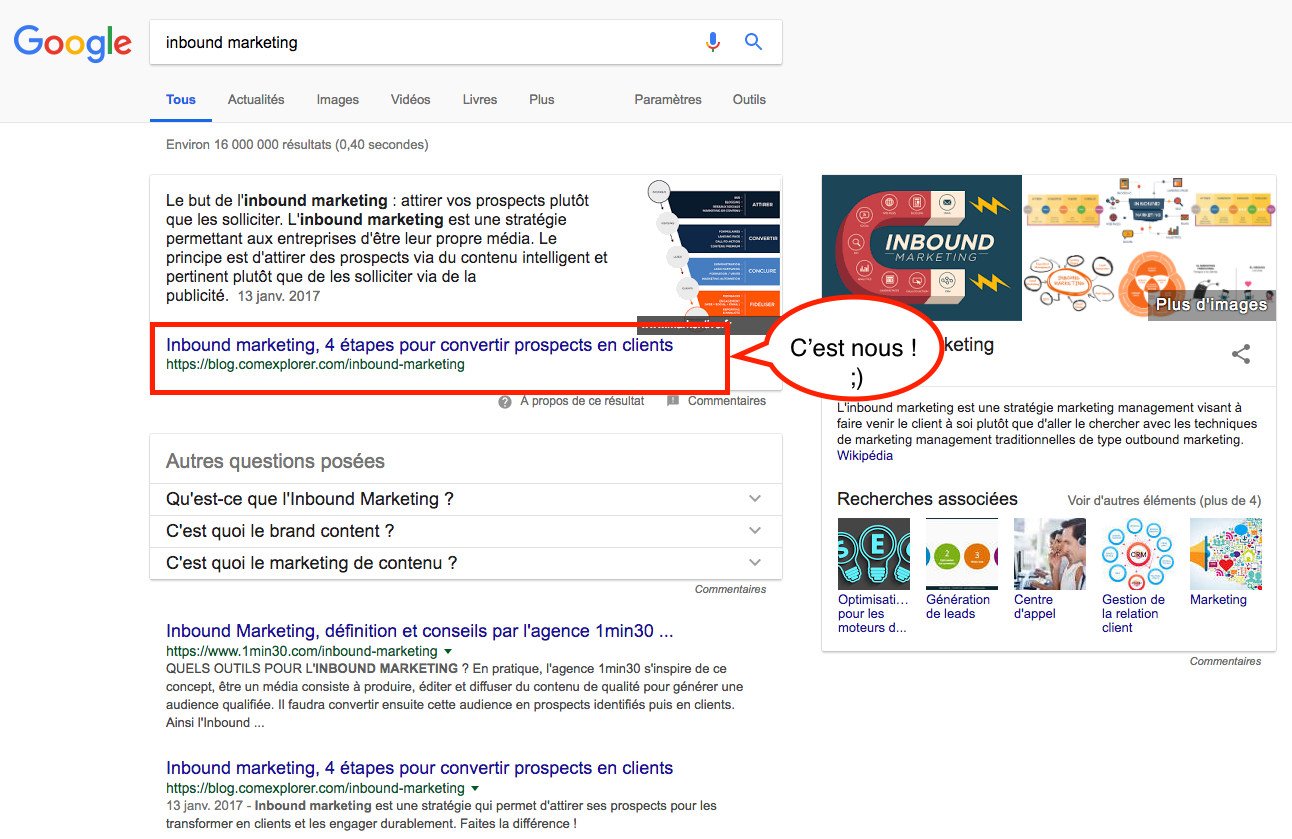
Task: Expand Qu'est-ce que l'Inbound Marketing question
Action: pos(466,499)
